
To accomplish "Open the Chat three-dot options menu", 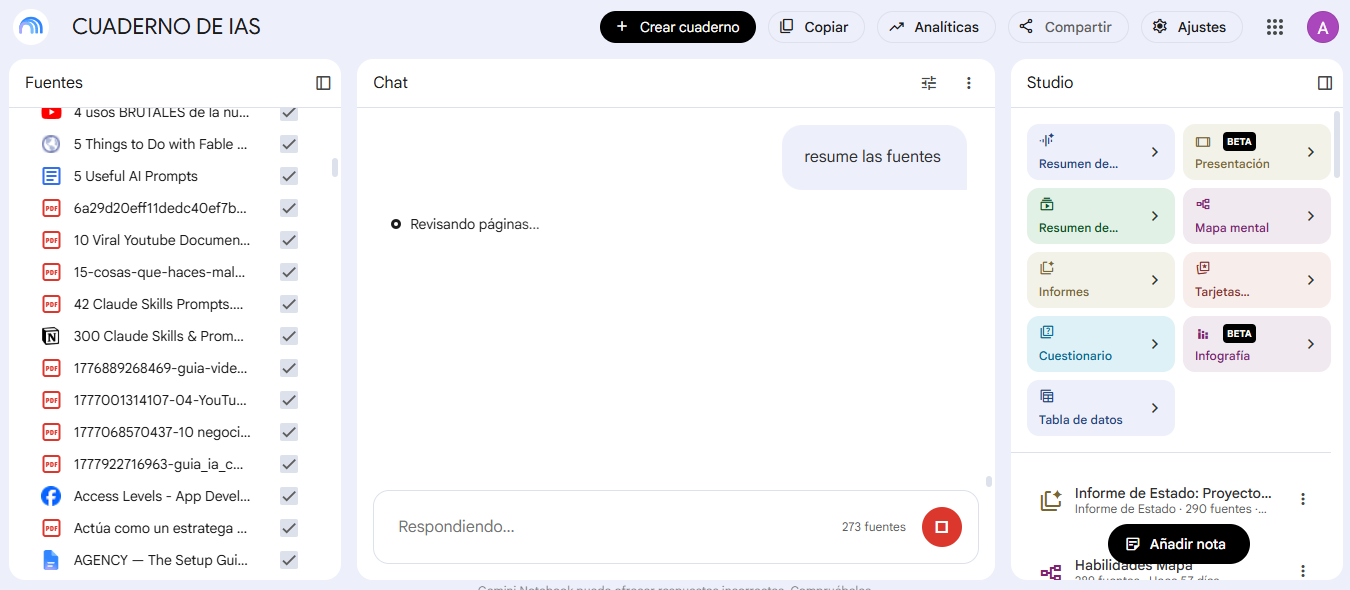I will click(x=968, y=83).
